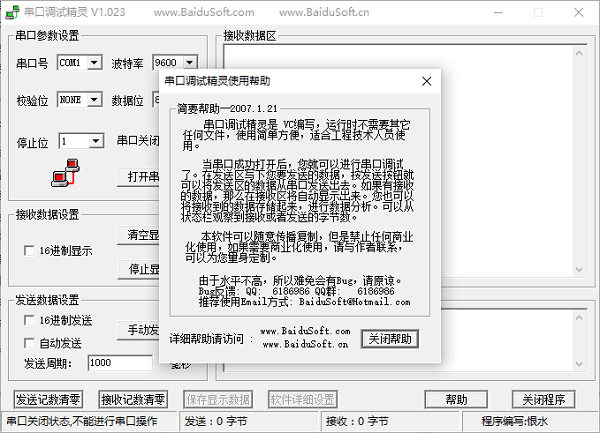Click status bar text 发送：0 字节
The height and width of the screenshot is (433, 600).
pyautogui.click(x=216, y=422)
